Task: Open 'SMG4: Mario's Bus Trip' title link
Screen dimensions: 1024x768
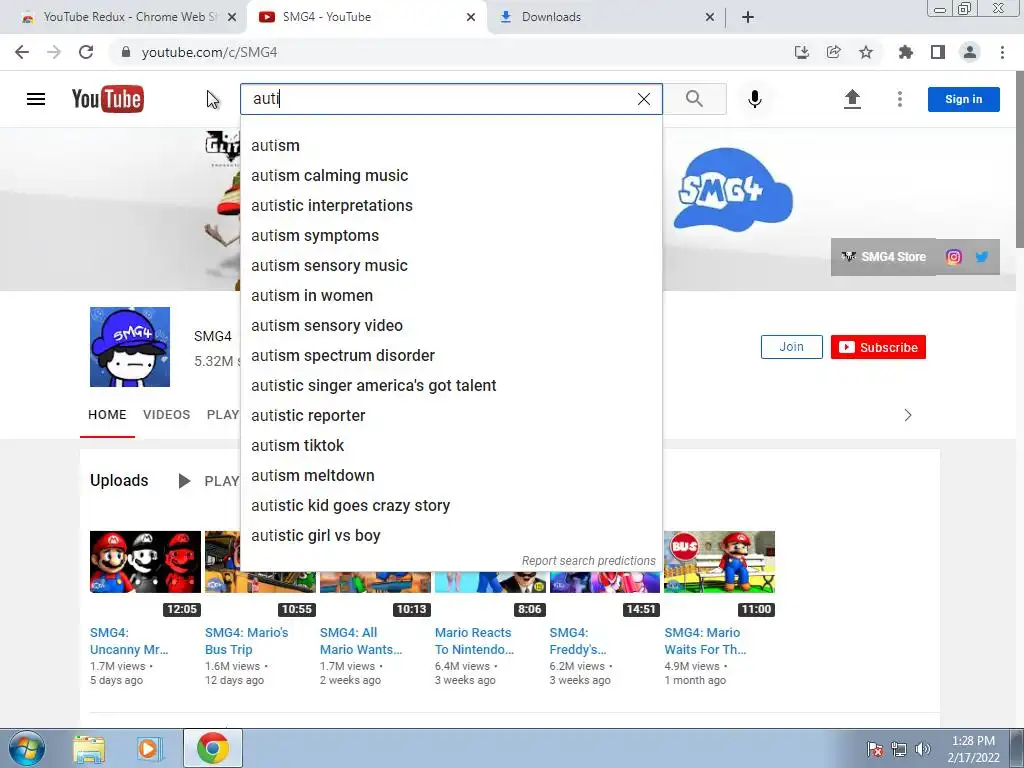Action: [246, 641]
